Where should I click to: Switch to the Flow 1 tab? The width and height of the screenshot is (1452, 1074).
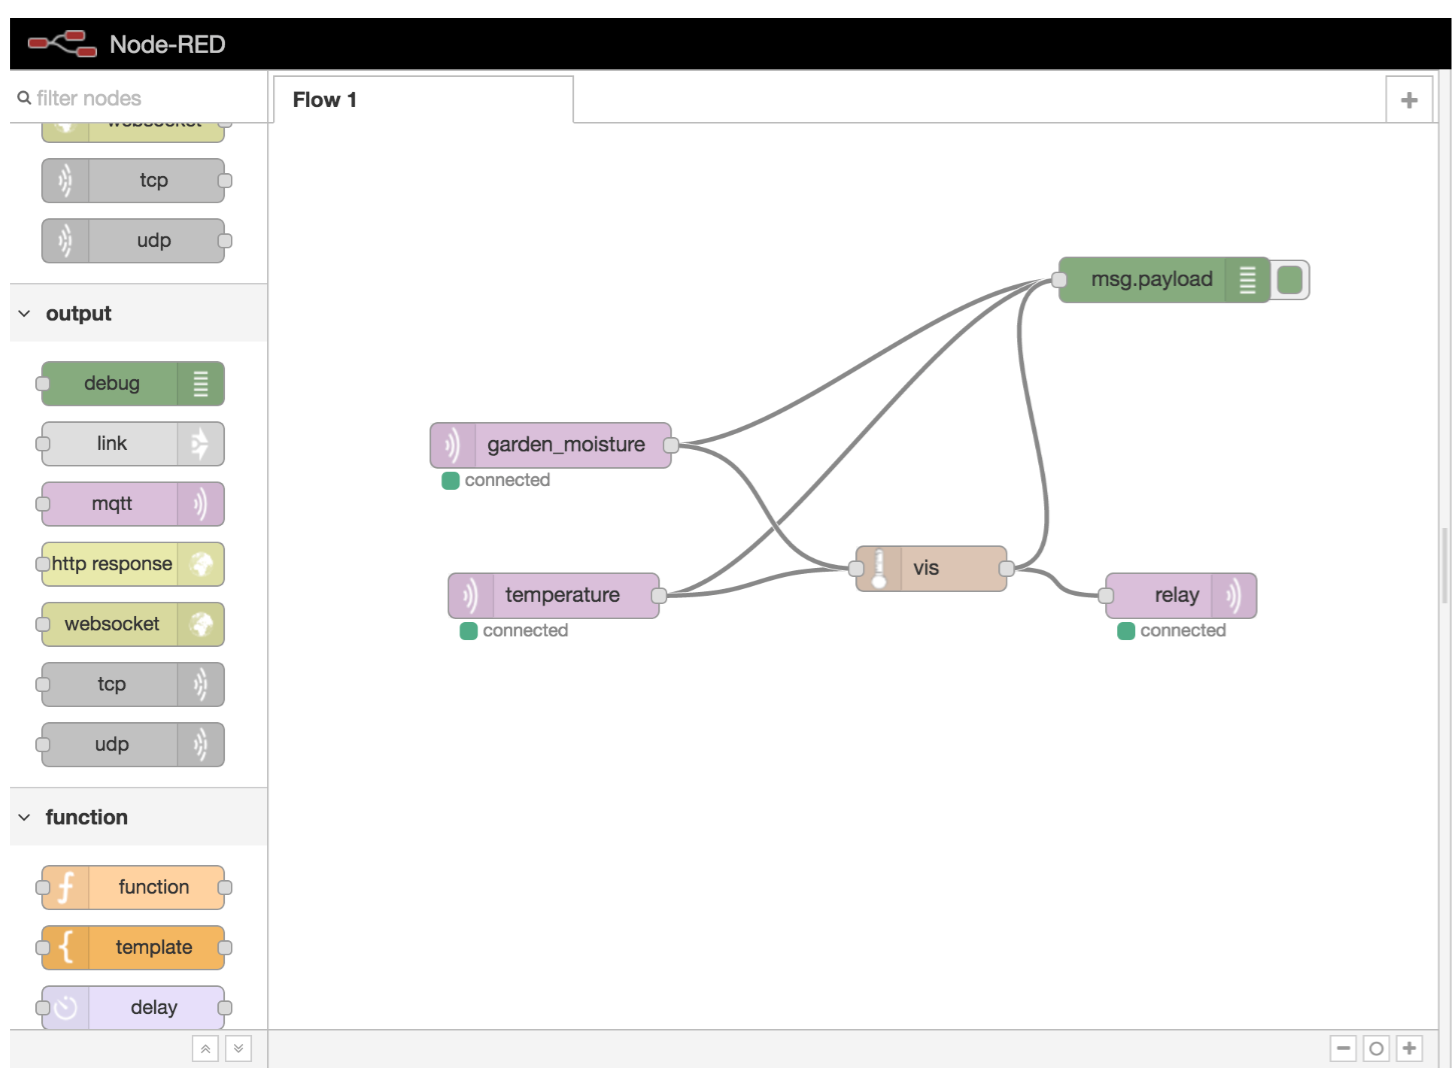324,99
